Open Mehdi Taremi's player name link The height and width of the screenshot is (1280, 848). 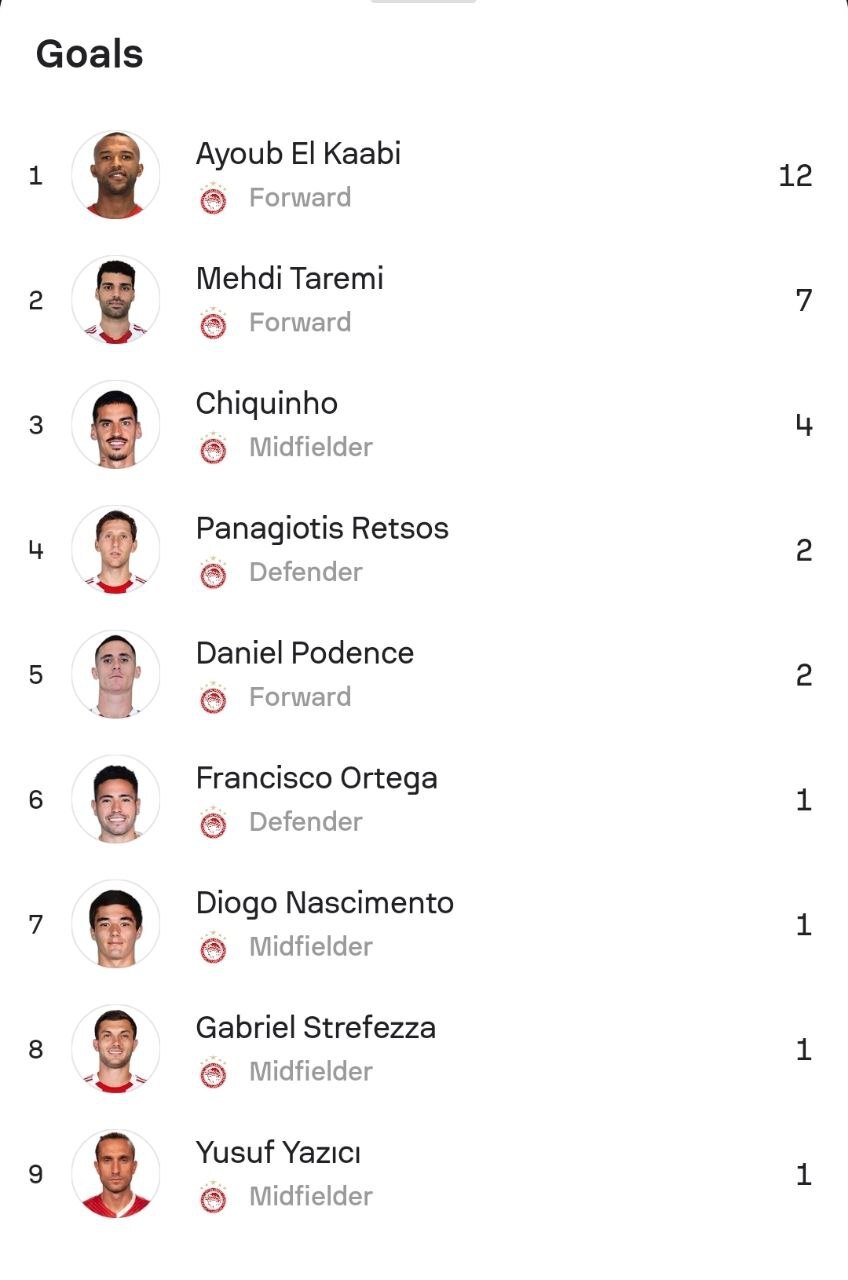[289, 278]
